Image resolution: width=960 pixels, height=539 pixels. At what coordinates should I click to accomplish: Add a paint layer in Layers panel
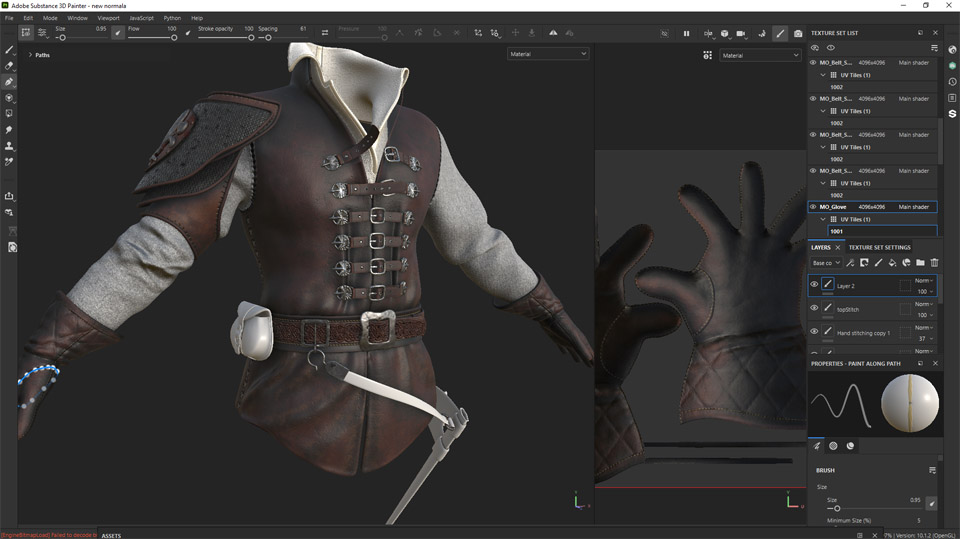tap(878, 263)
